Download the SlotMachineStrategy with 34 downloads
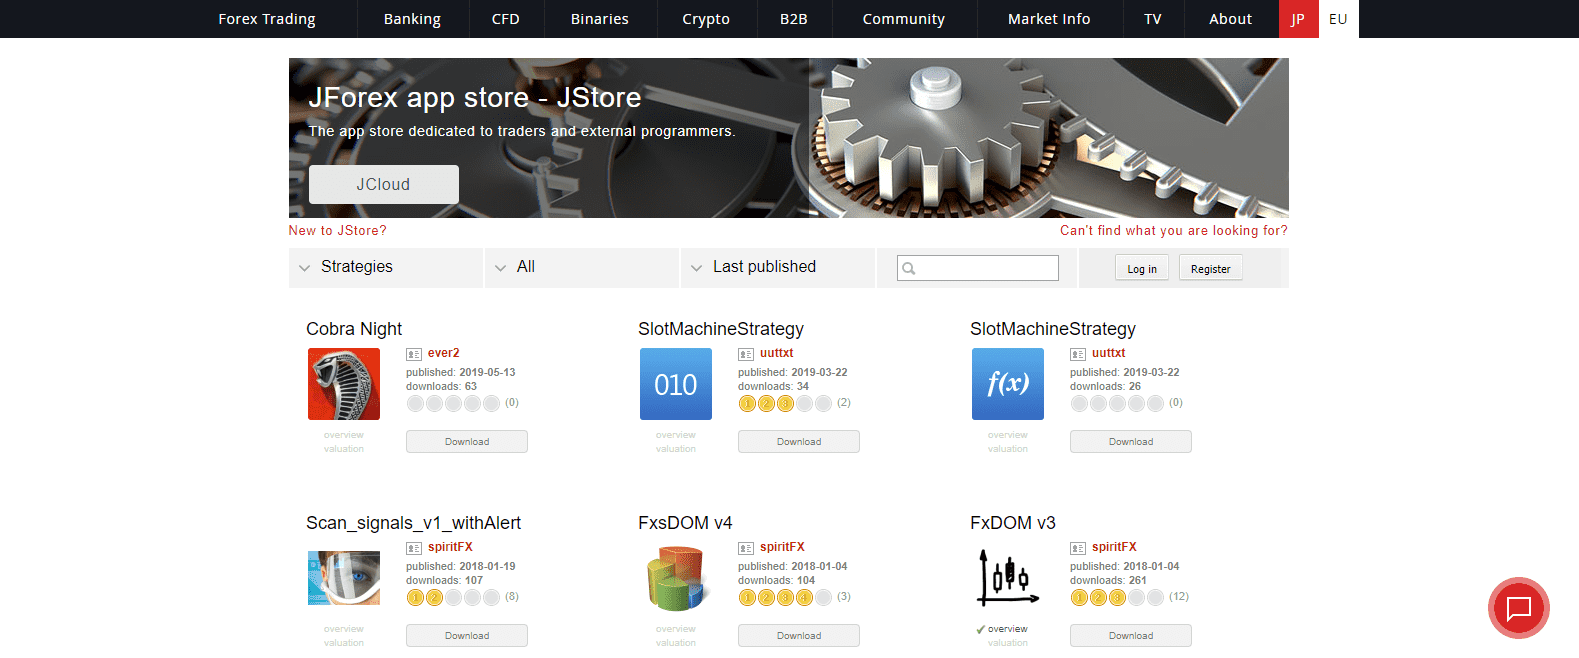Screen dimensions: 1579x658 pos(799,441)
